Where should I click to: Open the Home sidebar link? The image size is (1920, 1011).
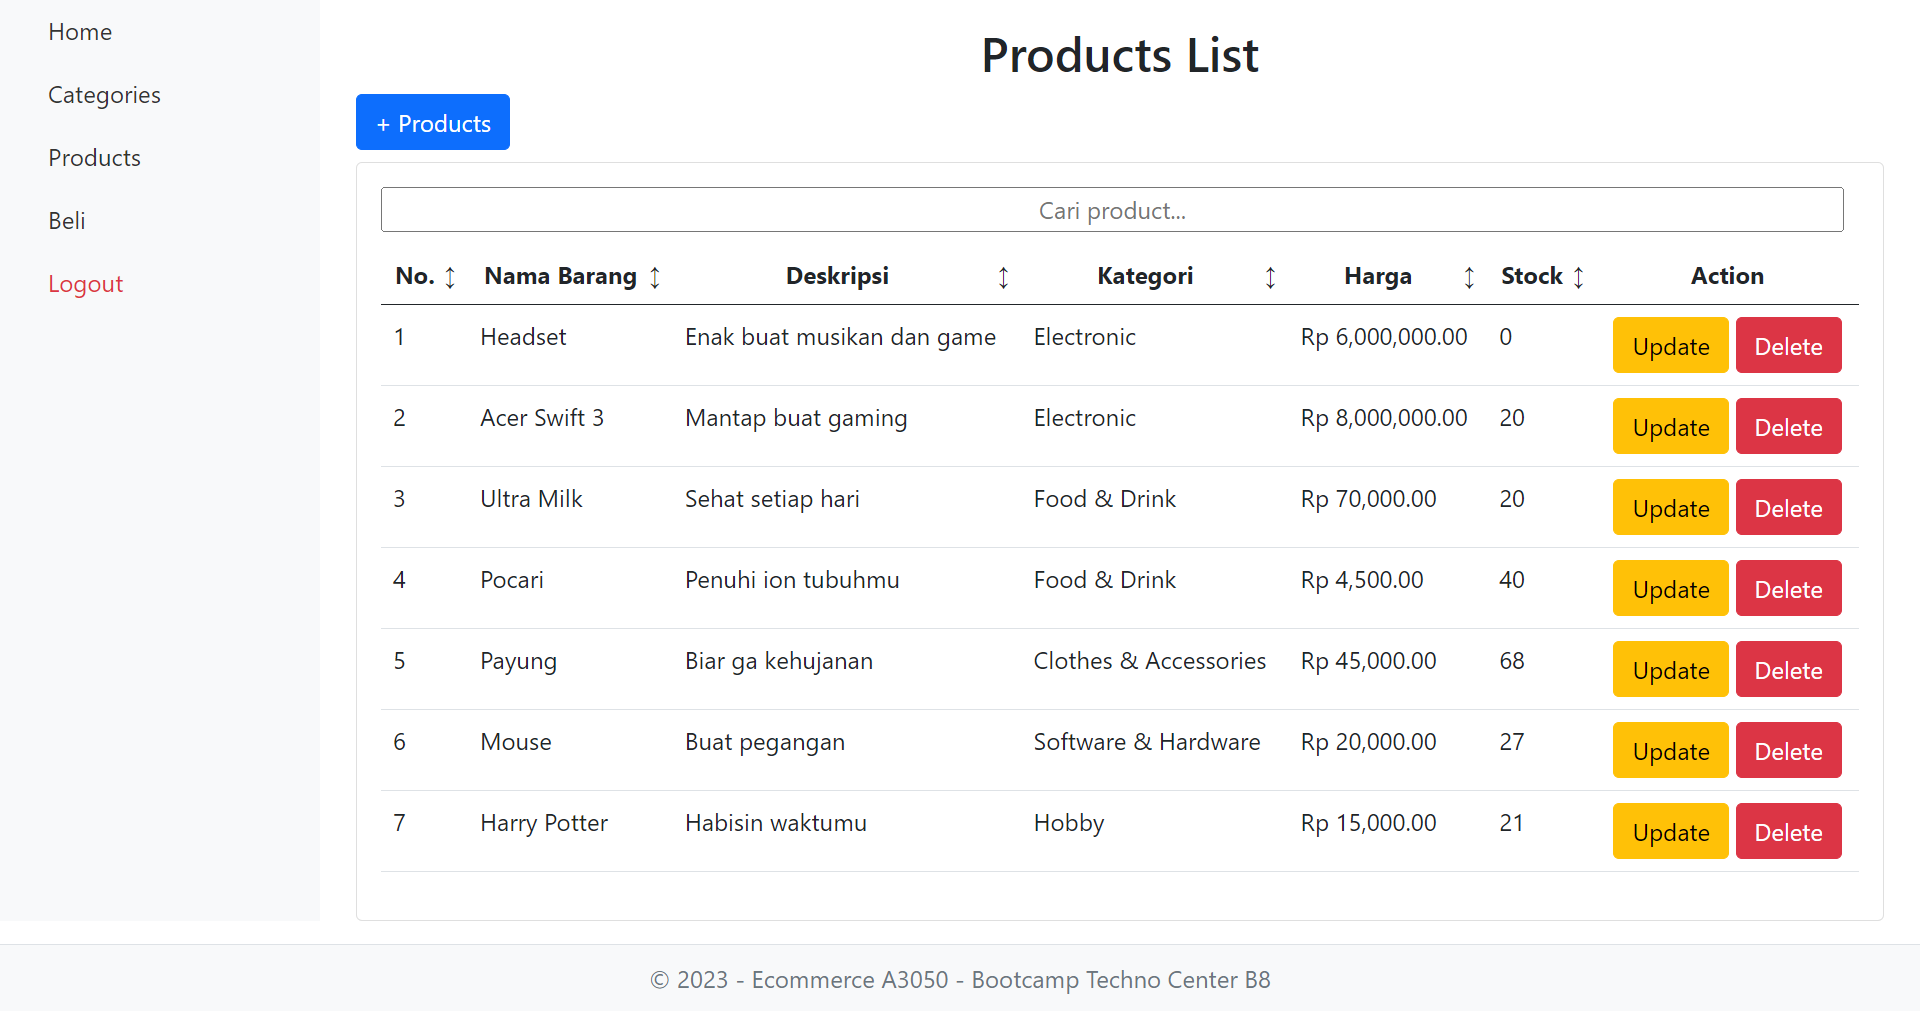click(x=80, y=32)
